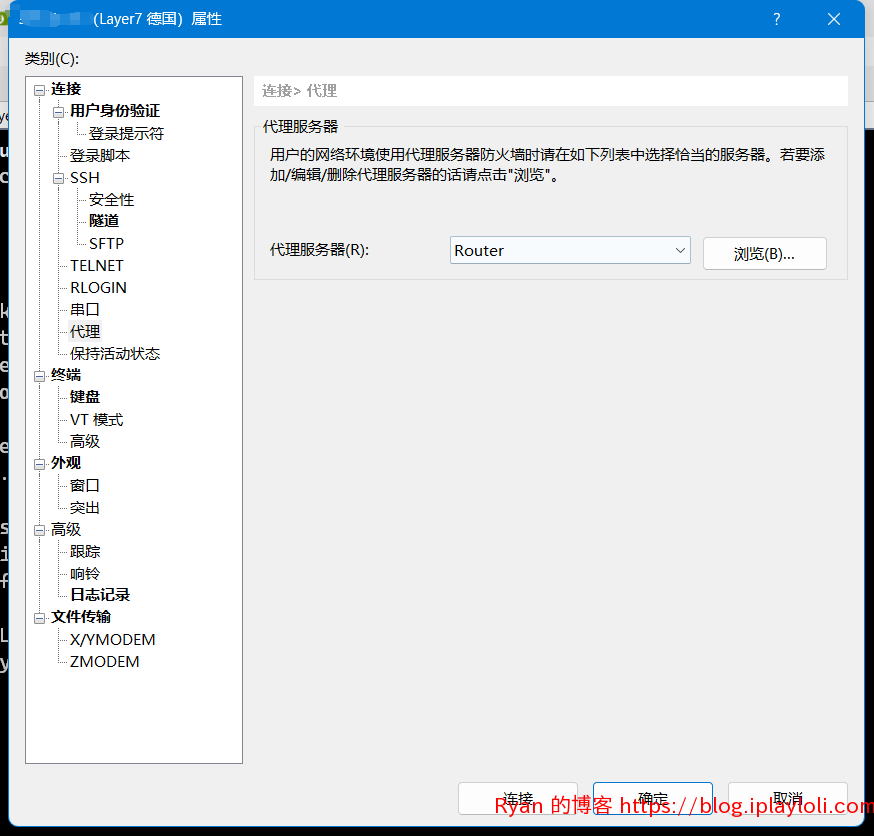Viewport: 874px width, 836px height.
Task: Open the help question mark button
Action: click(x=776, y=20)
